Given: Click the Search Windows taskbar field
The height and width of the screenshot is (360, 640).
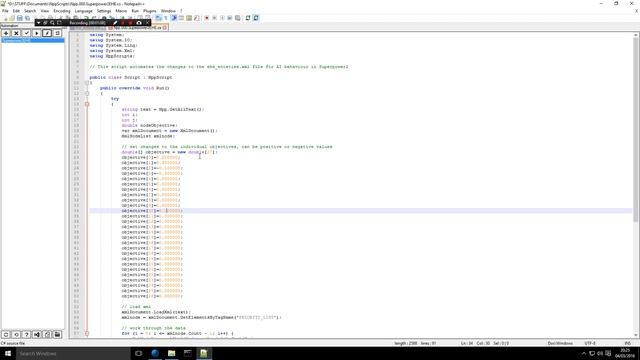Looking at the screenshot, I should pyautogui.click(x=73, y=353).
